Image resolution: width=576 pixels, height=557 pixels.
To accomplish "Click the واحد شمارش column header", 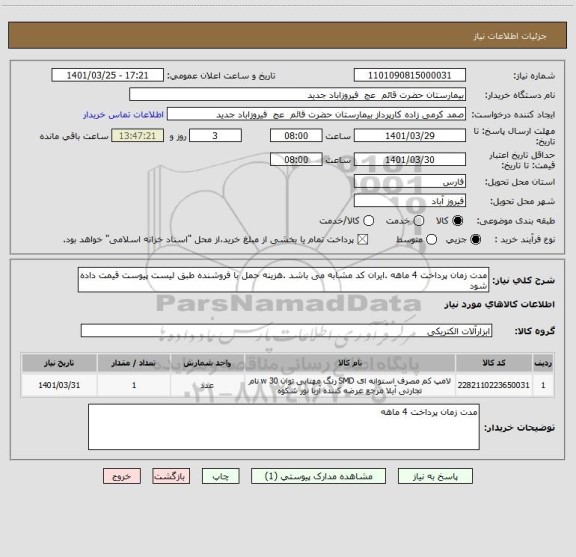I will tap(207, 363).
